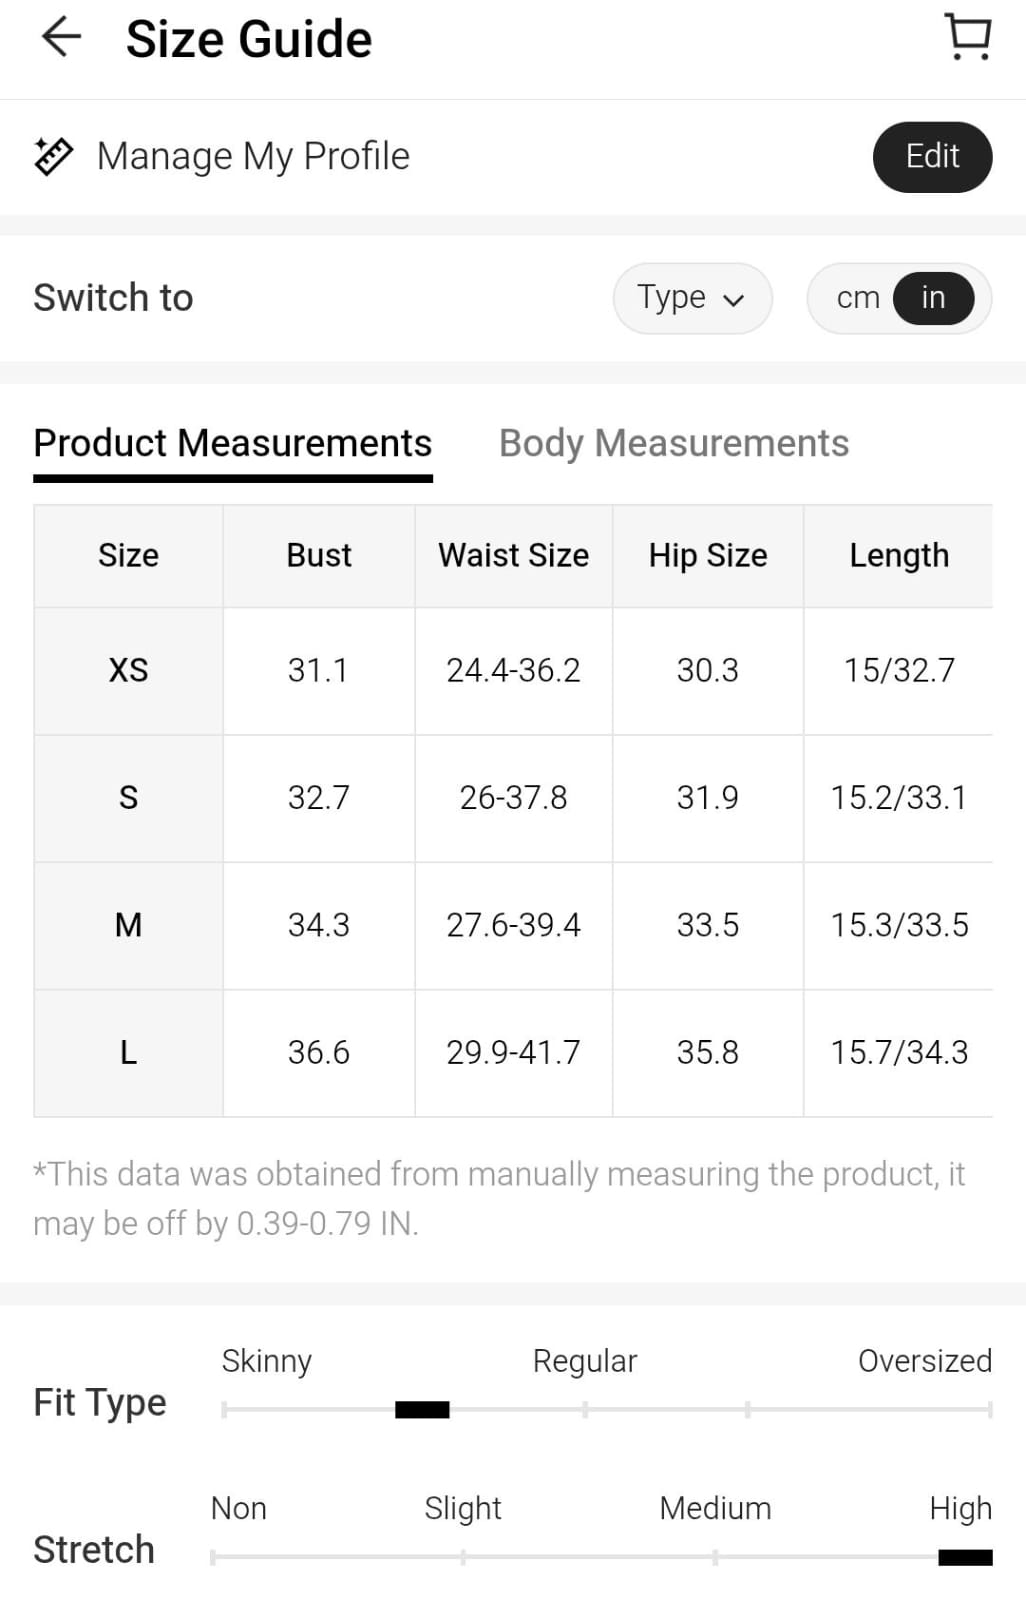Tap the Length column header

point(899,556)
